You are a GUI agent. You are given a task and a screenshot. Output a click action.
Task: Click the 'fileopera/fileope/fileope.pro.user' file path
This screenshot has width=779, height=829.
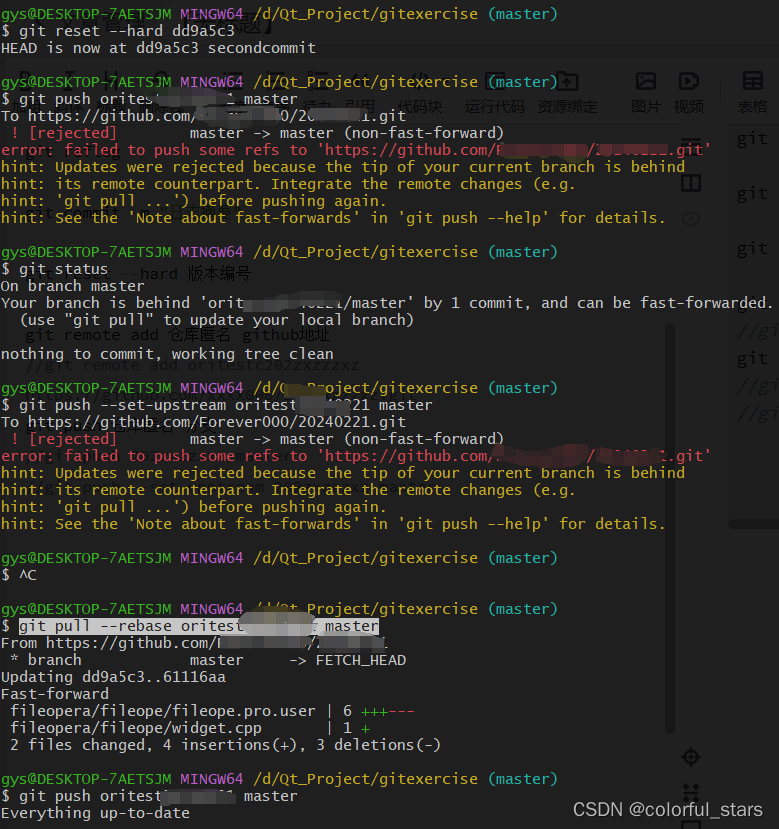click(x=163, y=711)
